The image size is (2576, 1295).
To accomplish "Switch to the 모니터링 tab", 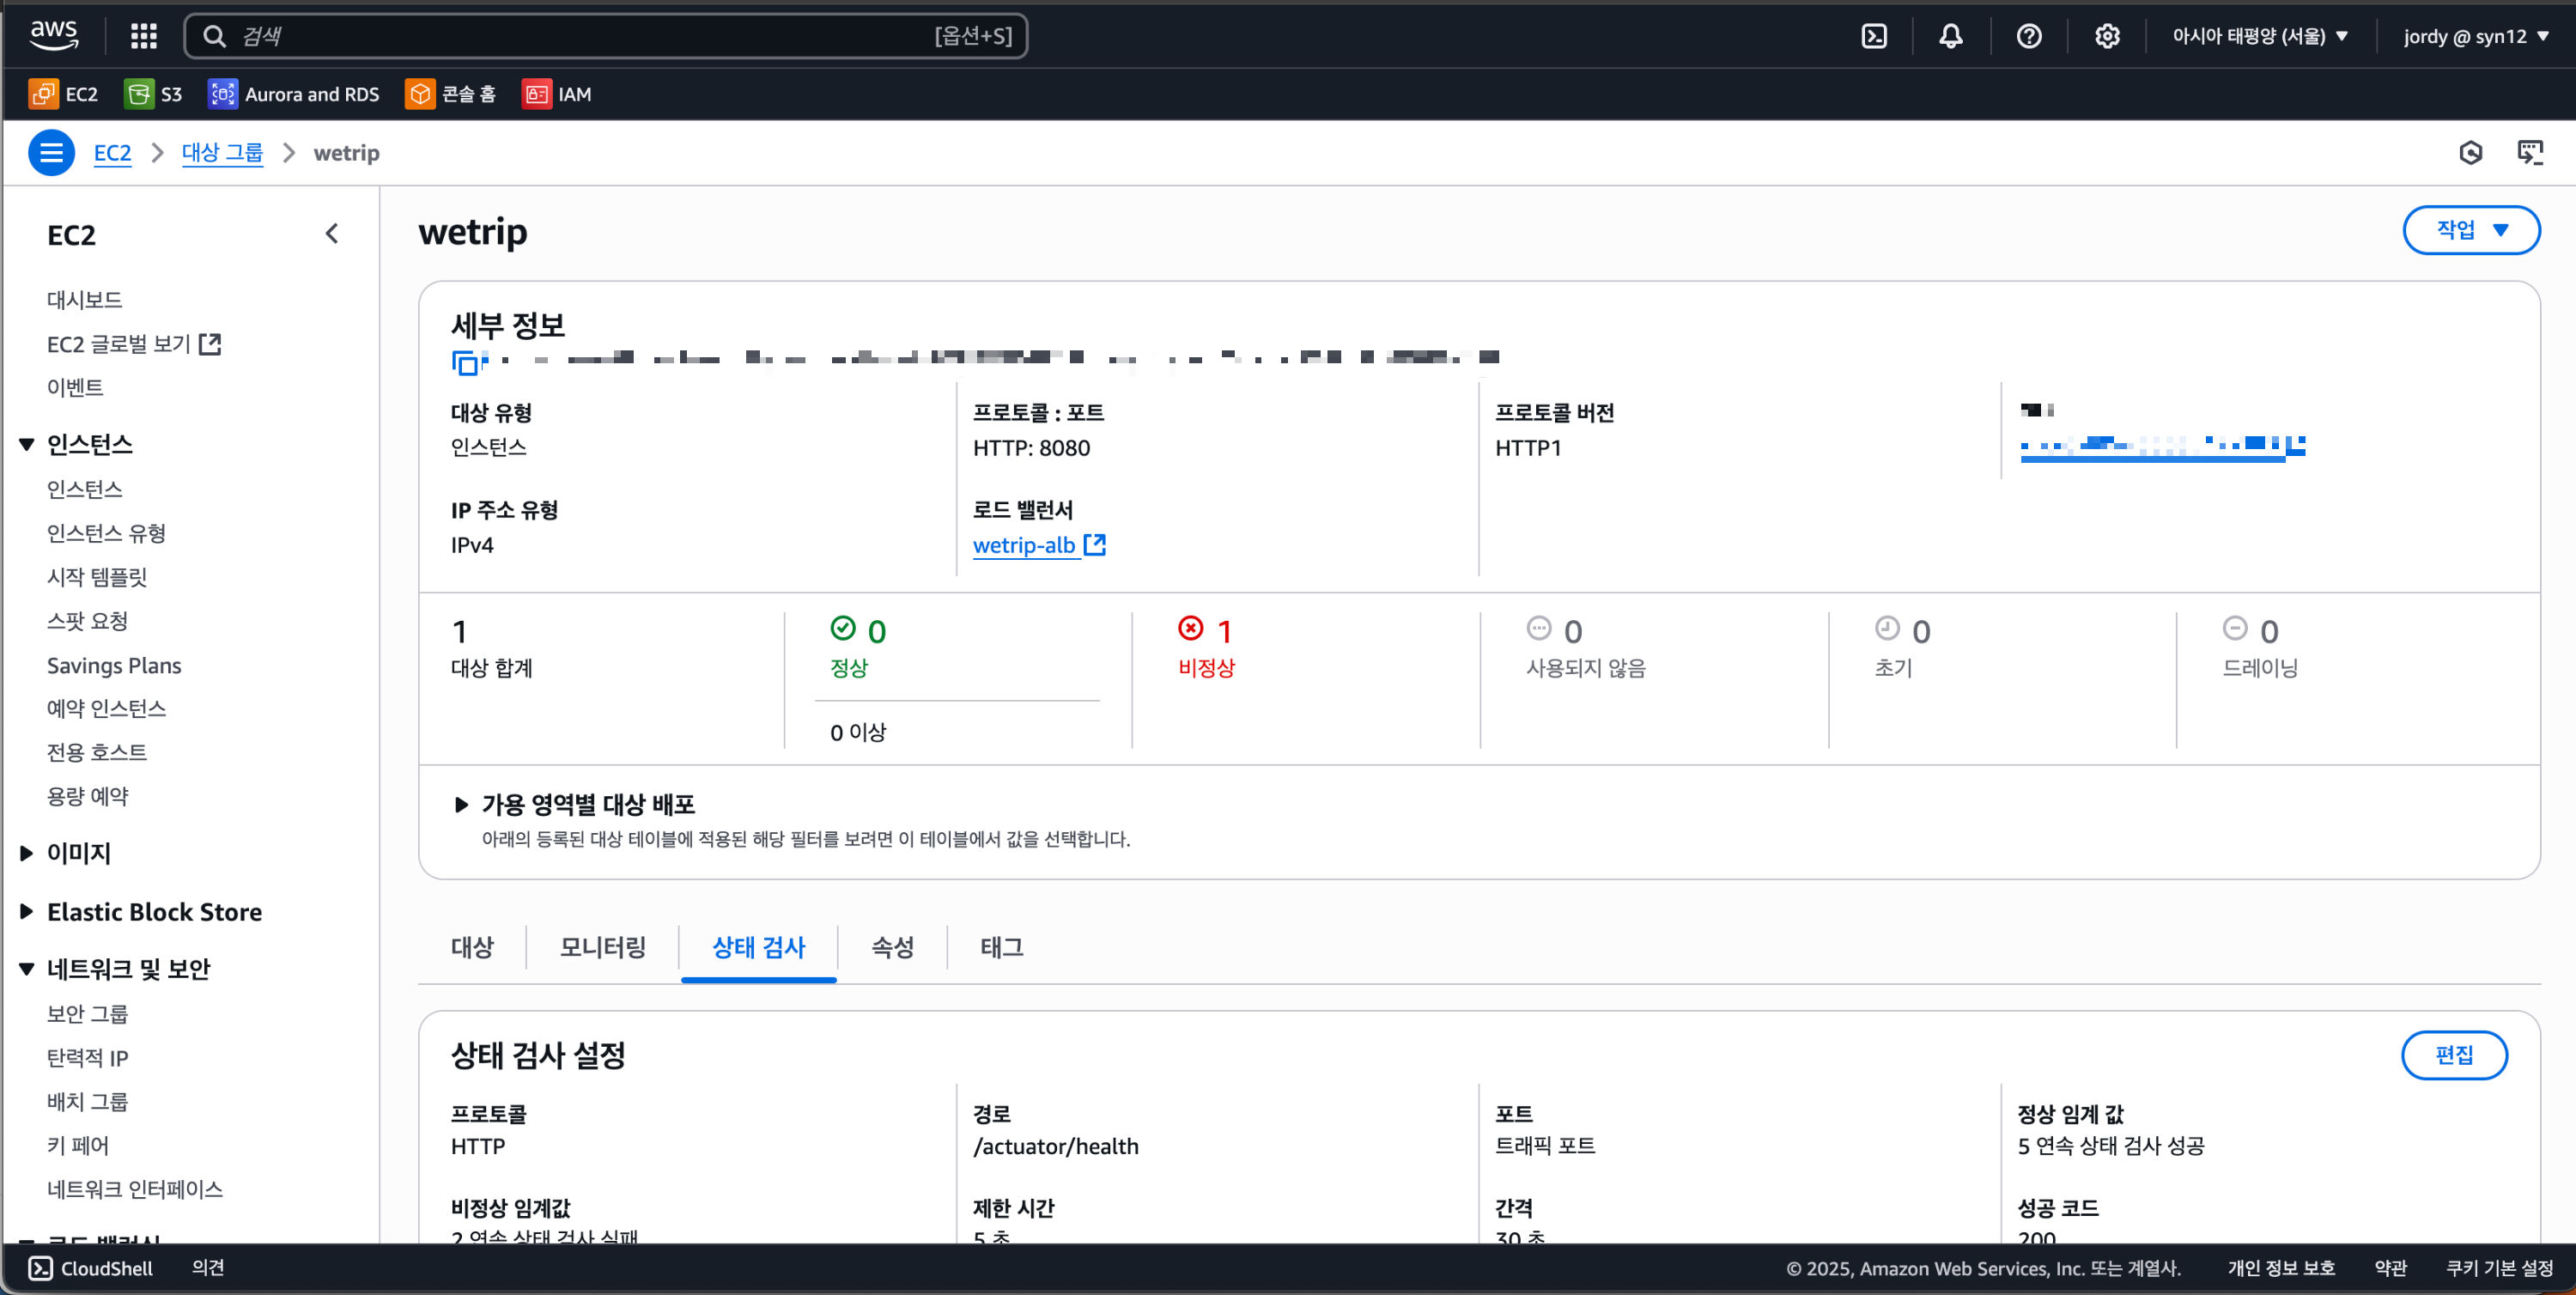I will click(x=602, y=947).
